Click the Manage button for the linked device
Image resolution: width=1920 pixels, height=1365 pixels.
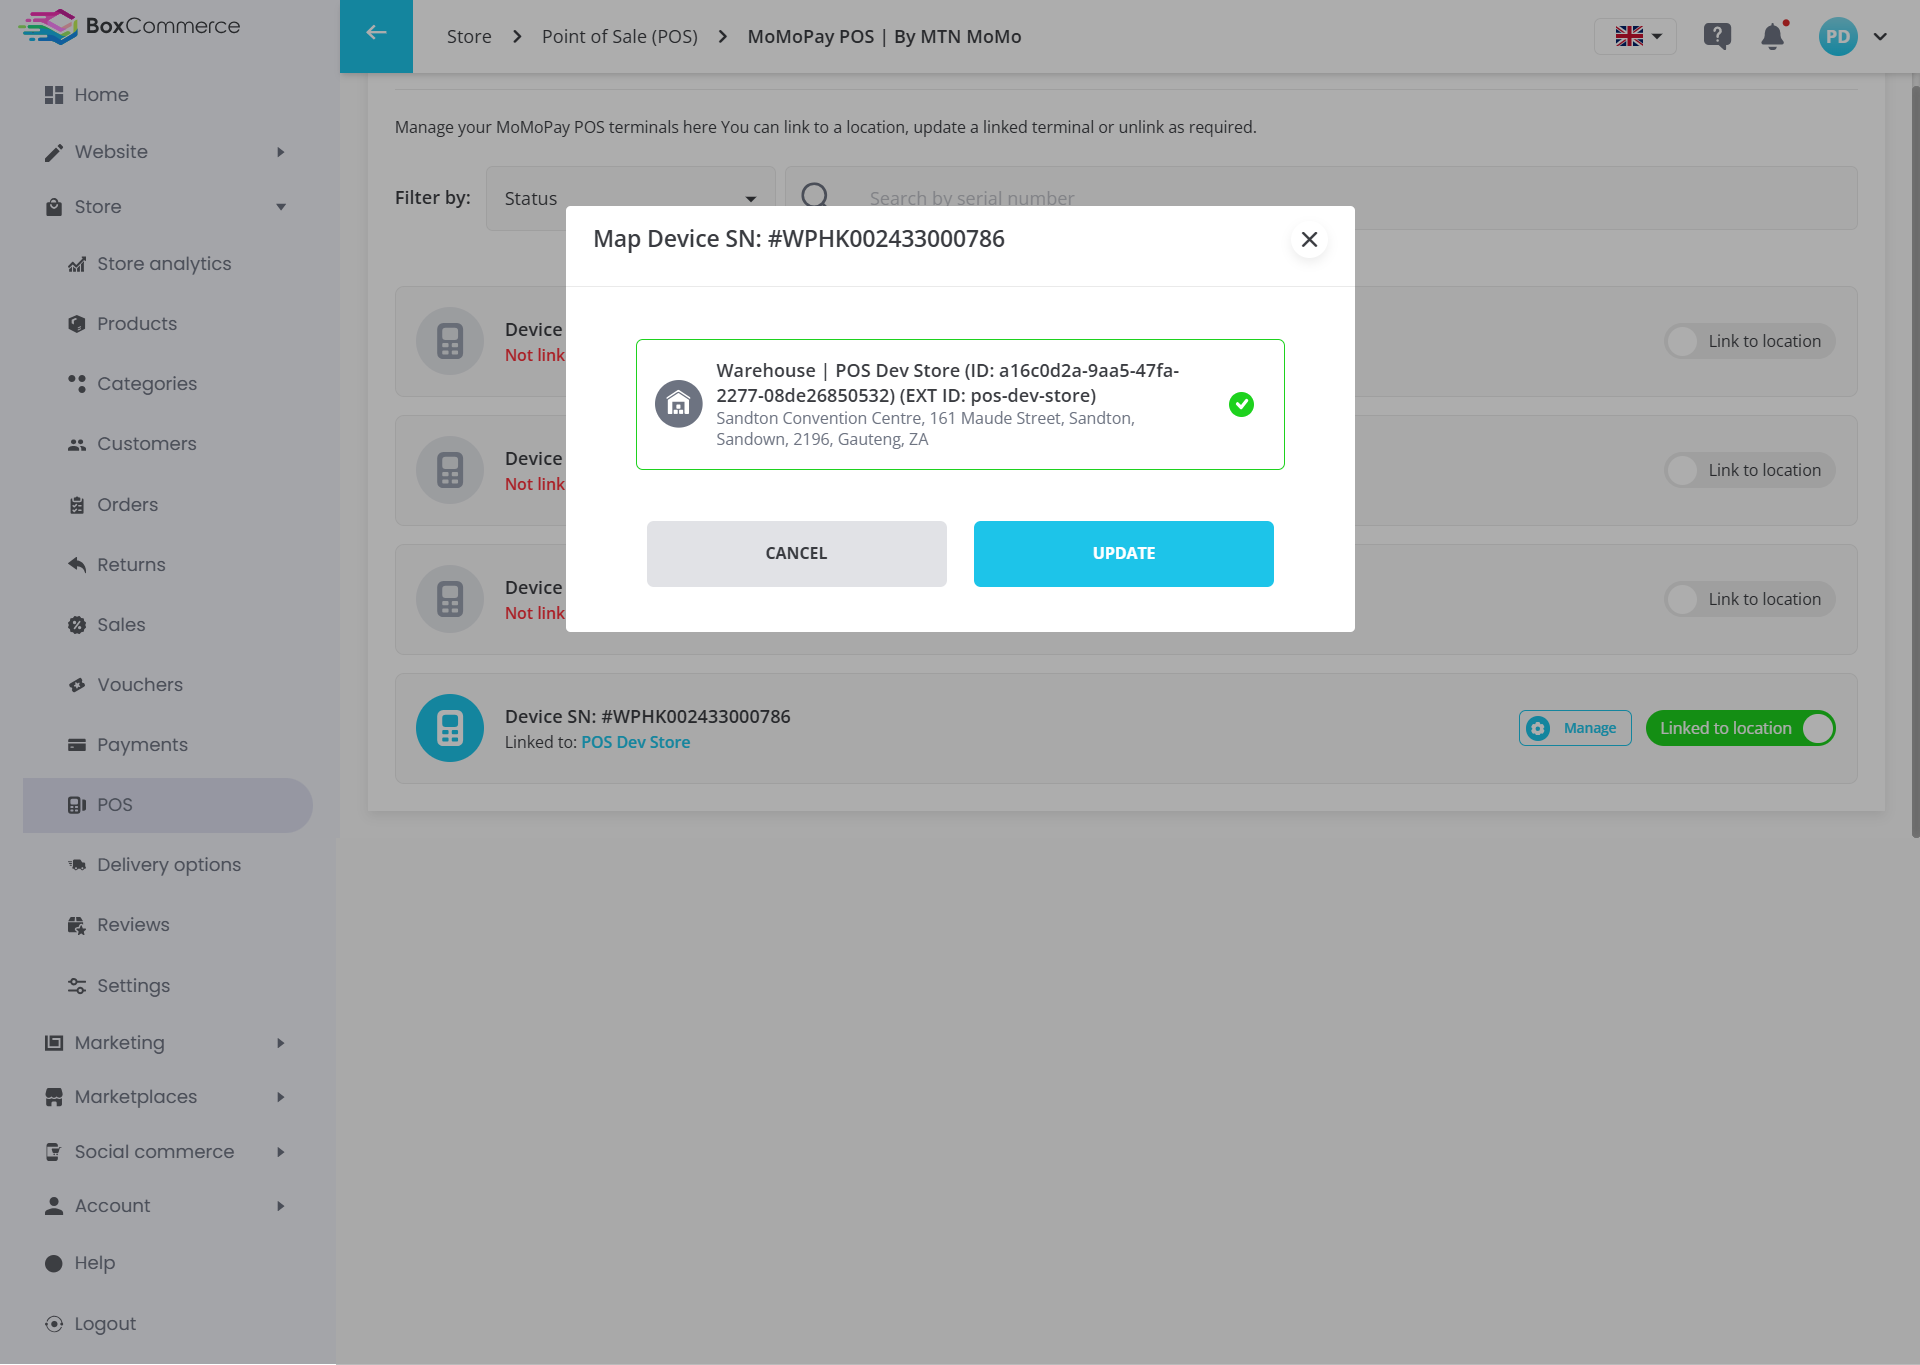pos(1575,728)
